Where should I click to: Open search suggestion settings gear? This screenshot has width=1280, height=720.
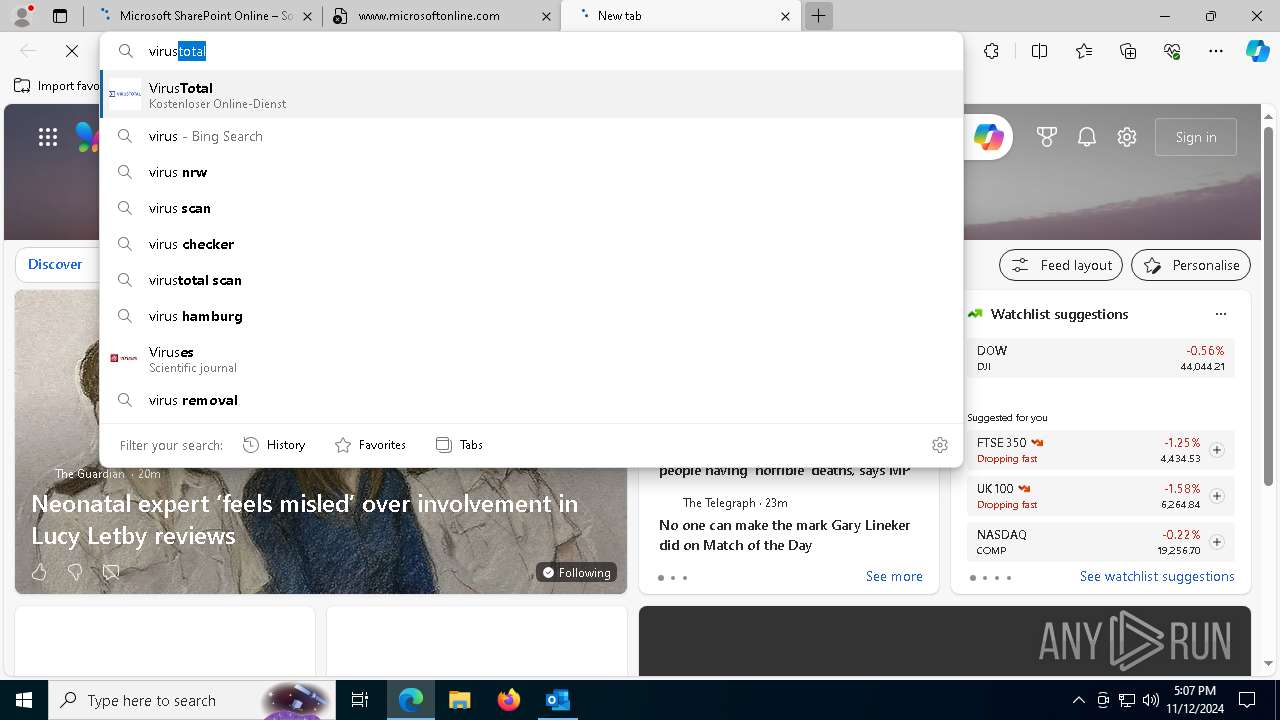(x=939, y=445)
